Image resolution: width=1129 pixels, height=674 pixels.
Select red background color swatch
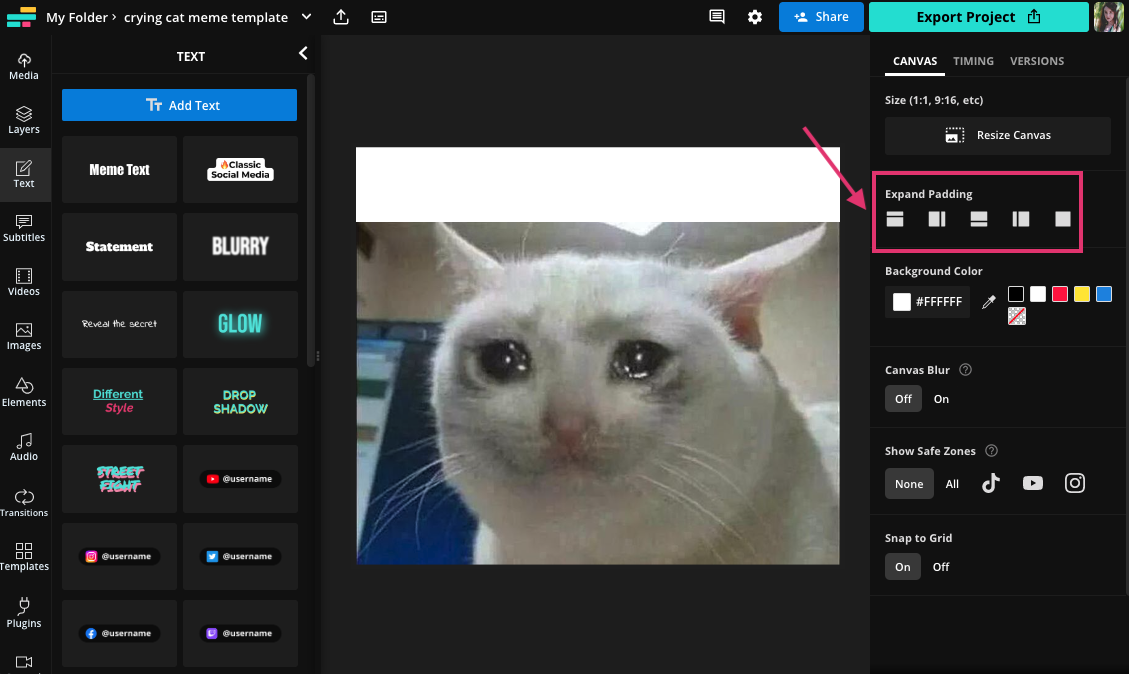[x=1060, y=294]
